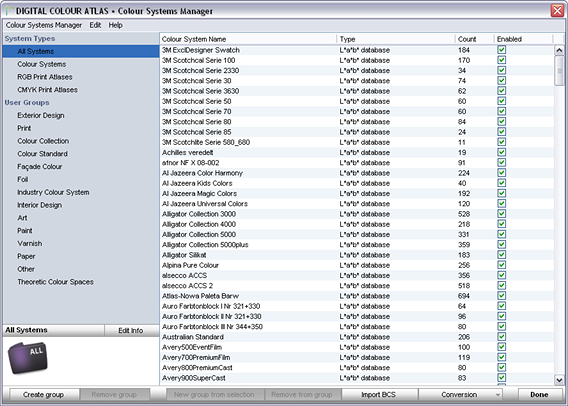Image resolution: width=568 pixels, height=406 pixels.
Task: Select Exterior Design user group
Action: [81, 115]
